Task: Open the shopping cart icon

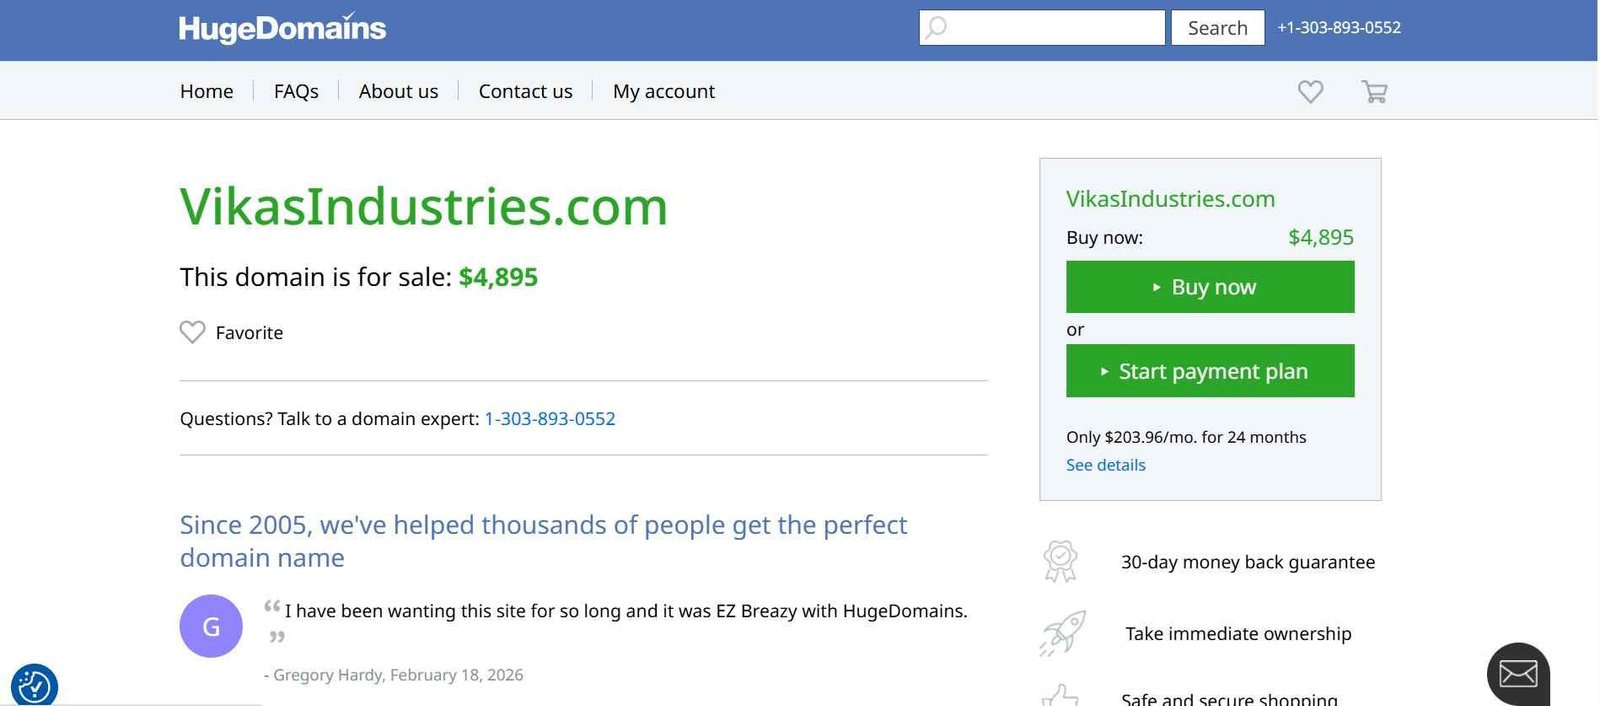Action: 1374,92
